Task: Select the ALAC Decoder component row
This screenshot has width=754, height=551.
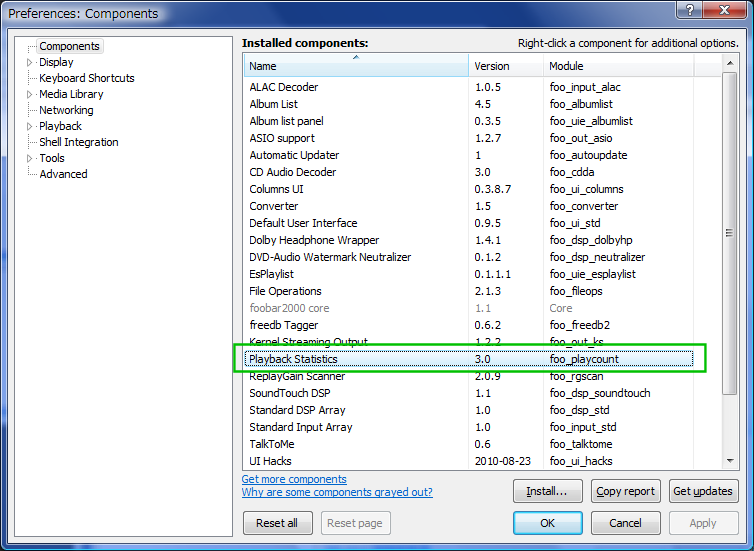Action: (469, 87)
